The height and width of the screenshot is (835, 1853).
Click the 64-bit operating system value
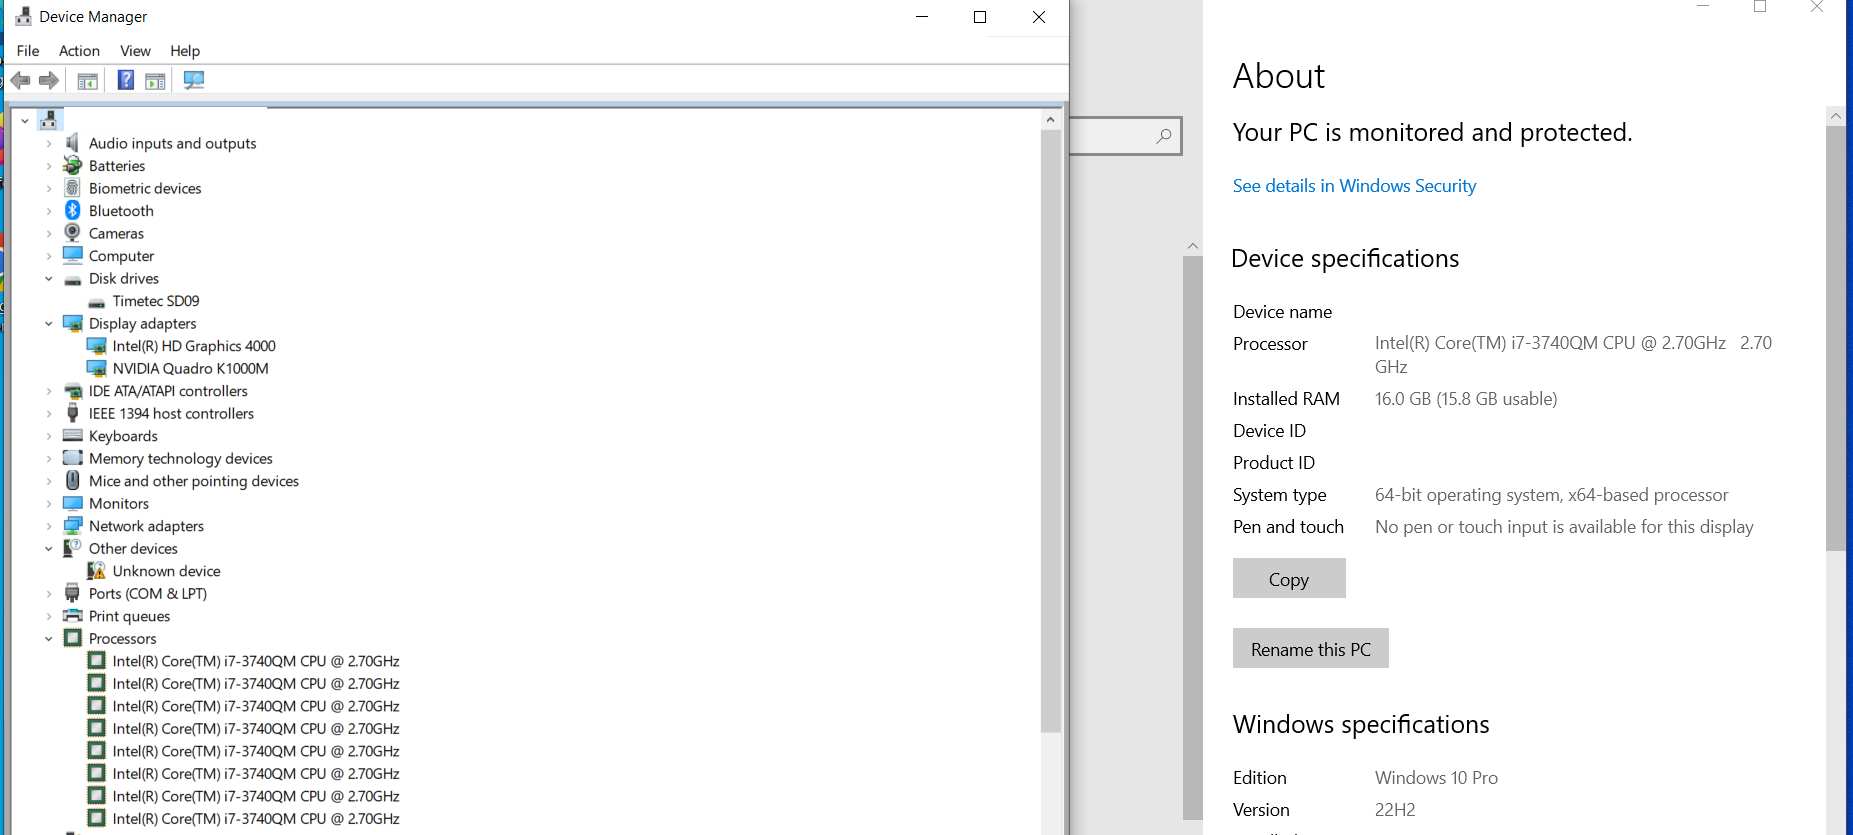1551,495
